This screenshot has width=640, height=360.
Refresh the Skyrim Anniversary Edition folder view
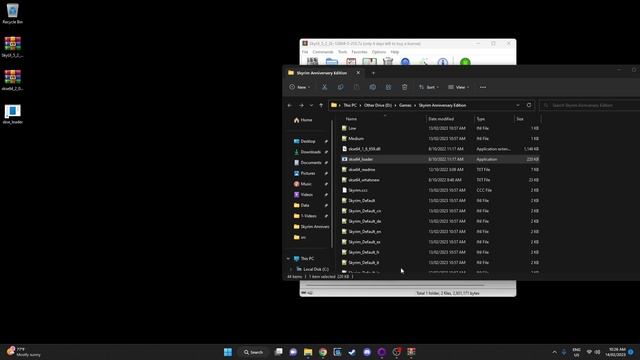click(x=529, y=105)
